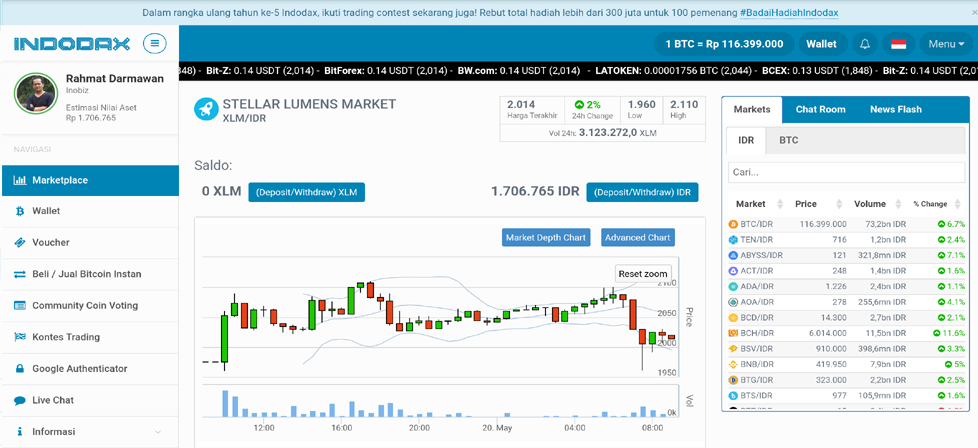
Task: Select the BTC market tab
Action: [x=788, y=140]
